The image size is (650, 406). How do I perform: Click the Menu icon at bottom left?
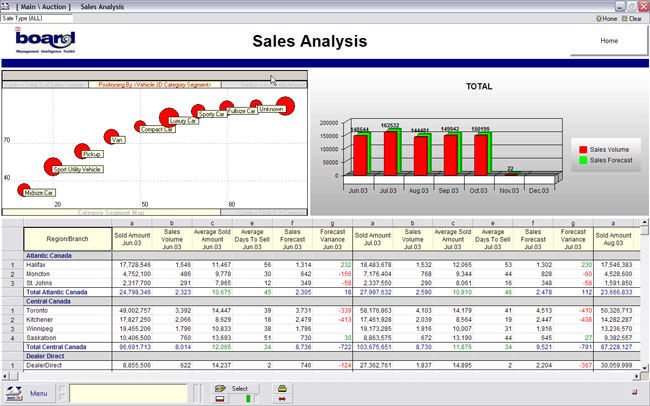(x=15, y=393)
